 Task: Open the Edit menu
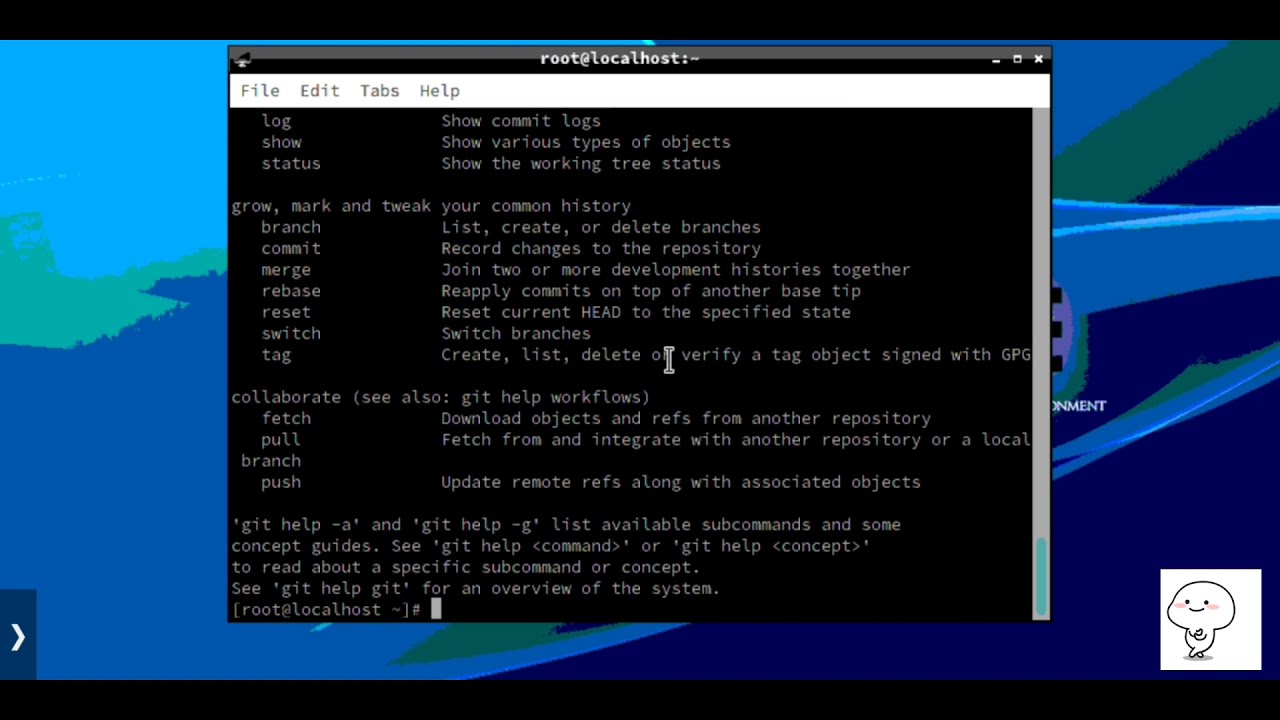(x=320, y=91)
